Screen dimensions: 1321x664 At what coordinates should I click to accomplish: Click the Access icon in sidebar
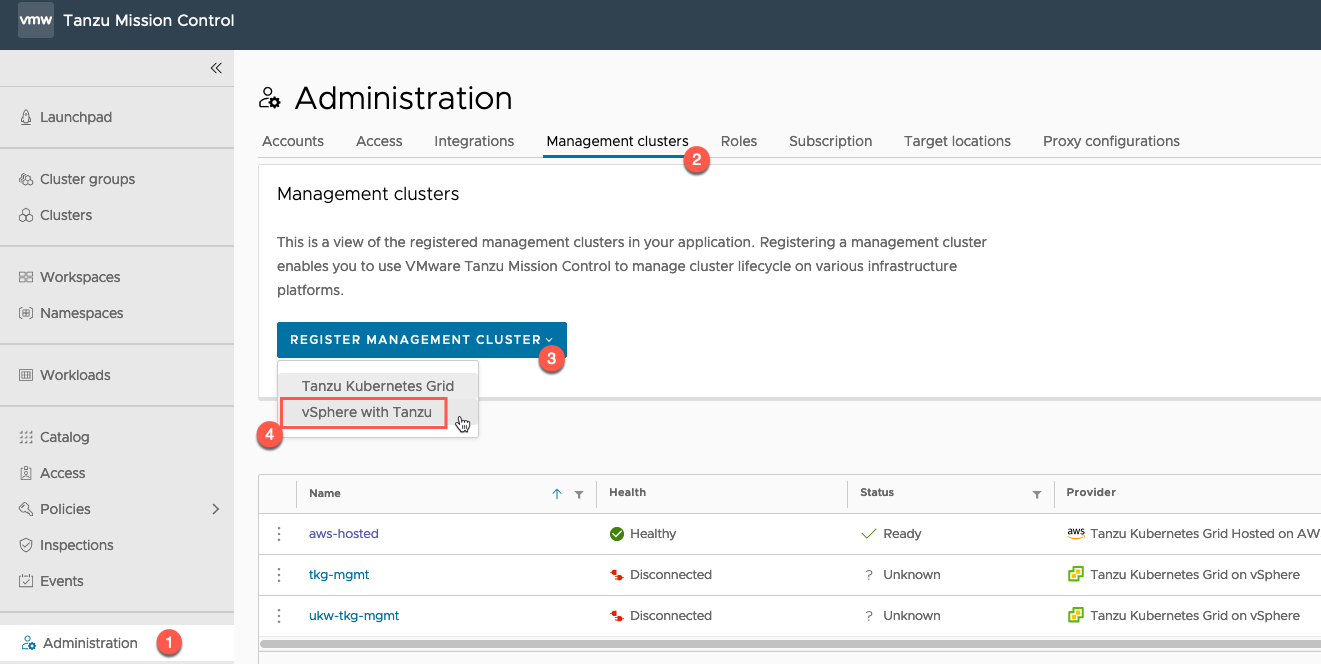26,473
